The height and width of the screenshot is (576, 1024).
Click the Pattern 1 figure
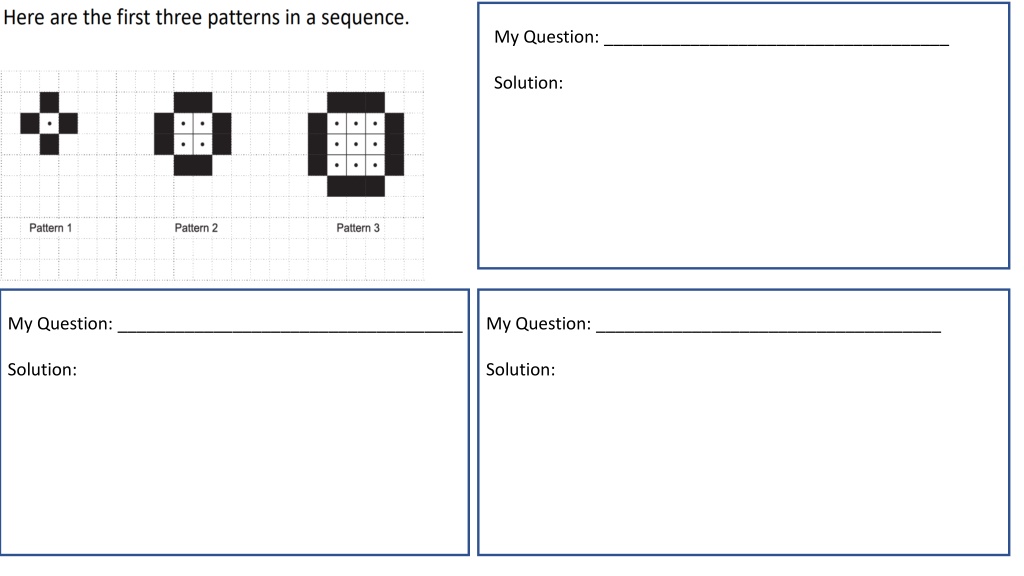pos(49,123)
